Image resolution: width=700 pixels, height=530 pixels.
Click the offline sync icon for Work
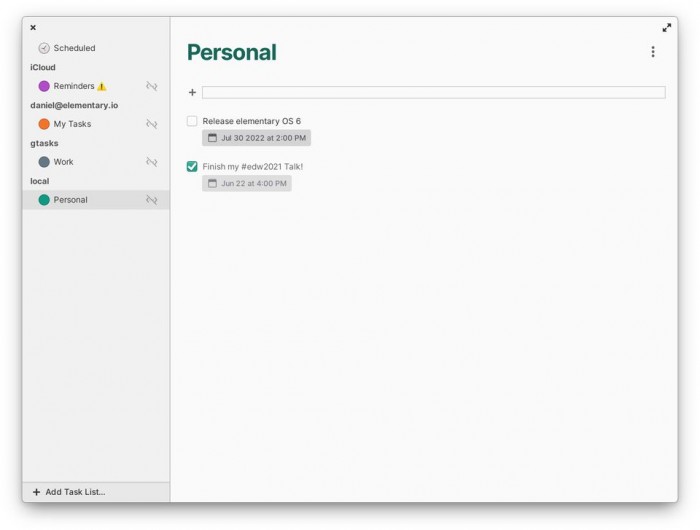point(152,162)
